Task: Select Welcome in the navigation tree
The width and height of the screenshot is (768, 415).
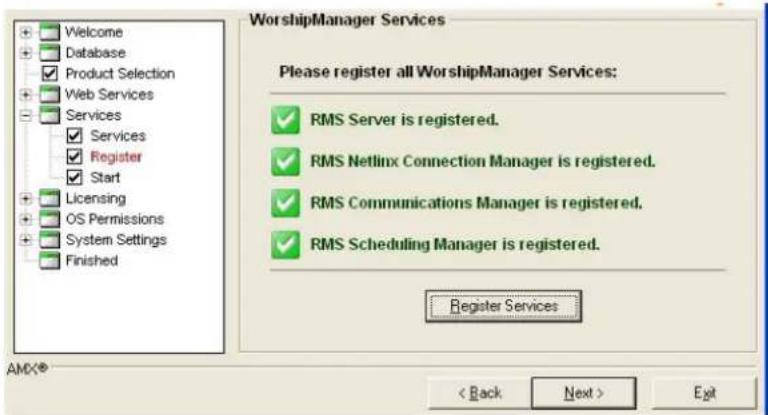Action: click(x=94, y=32)
